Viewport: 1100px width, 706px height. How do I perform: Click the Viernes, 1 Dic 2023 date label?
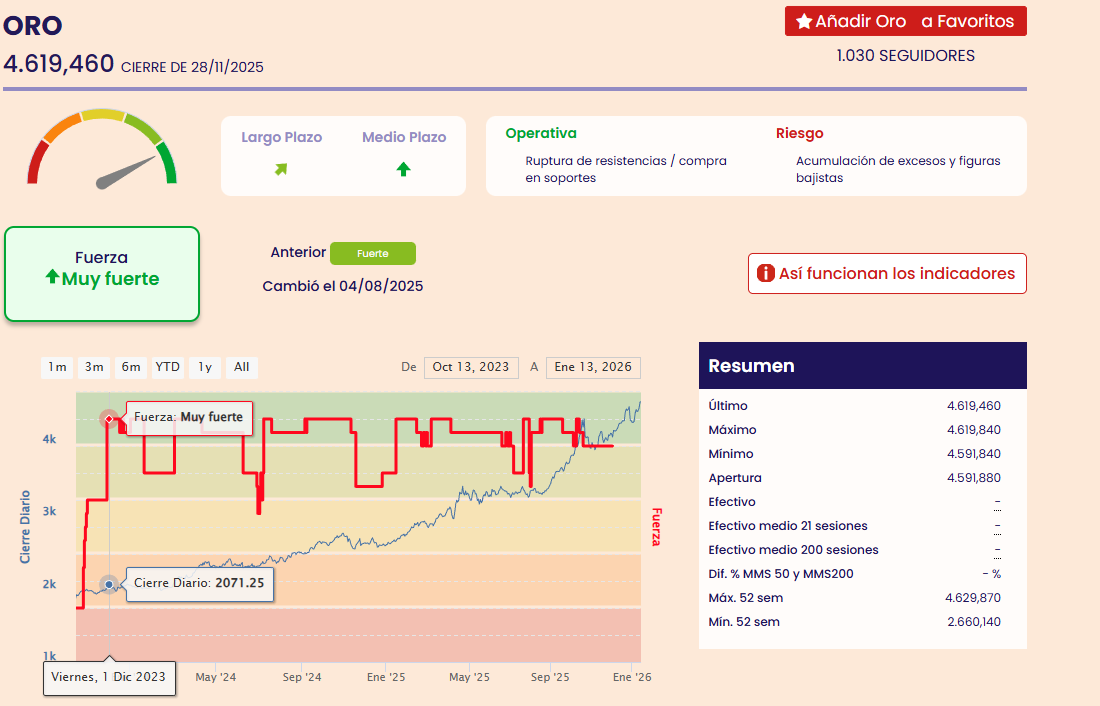tap(109, 677)
